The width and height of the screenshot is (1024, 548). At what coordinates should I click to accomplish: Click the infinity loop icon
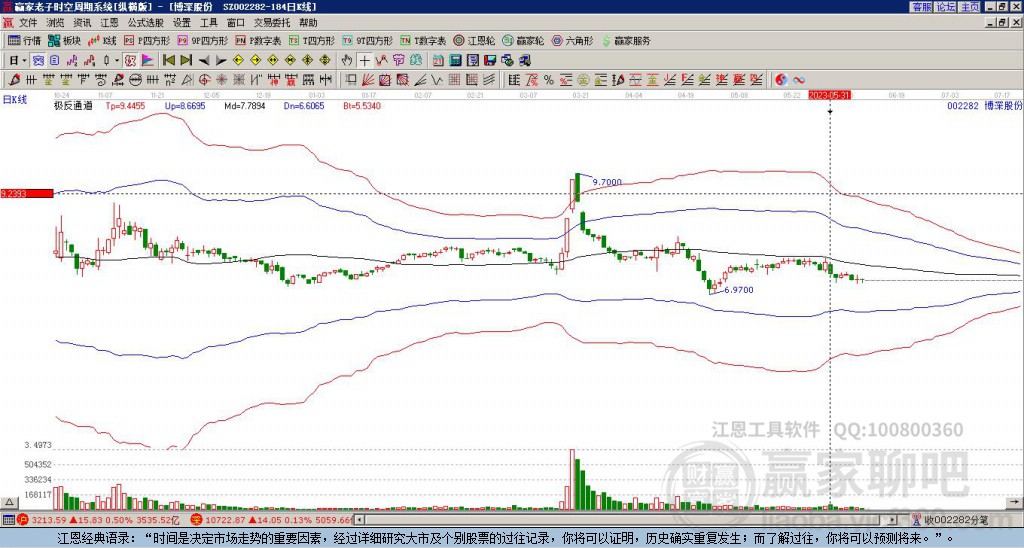click(x=799, y=80)
